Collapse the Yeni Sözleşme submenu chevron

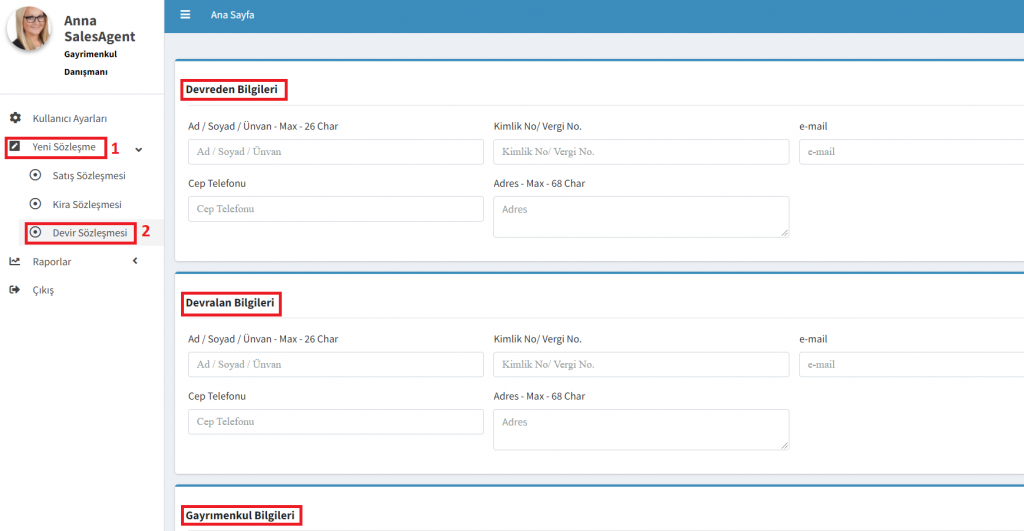(x=138, y=149)
